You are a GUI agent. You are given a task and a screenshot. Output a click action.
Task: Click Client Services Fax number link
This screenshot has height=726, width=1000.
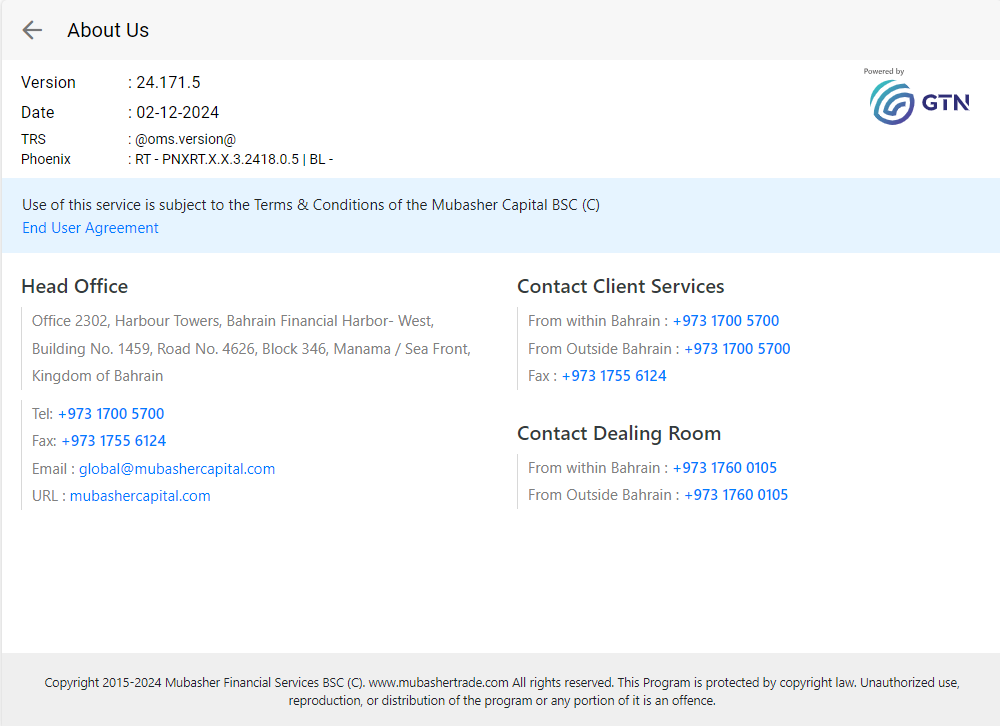(x=614, y=376)
